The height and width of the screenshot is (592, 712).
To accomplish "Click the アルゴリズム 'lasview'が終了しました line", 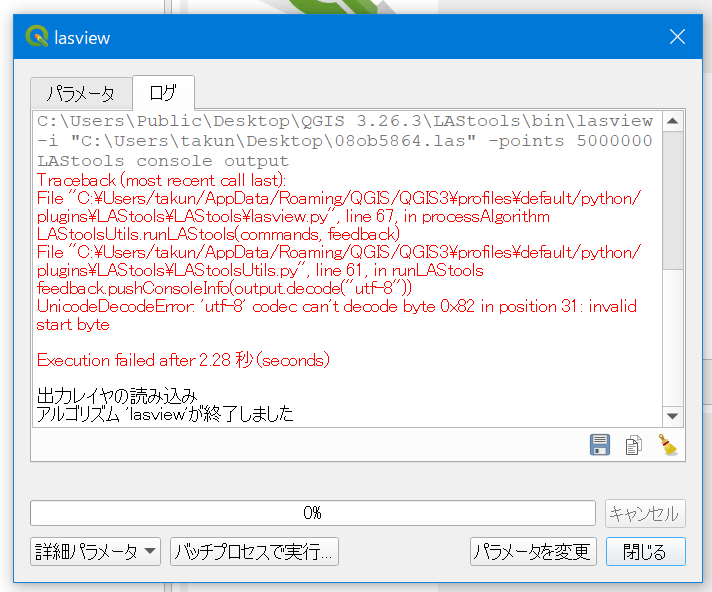I will click(x=165, y=414).
